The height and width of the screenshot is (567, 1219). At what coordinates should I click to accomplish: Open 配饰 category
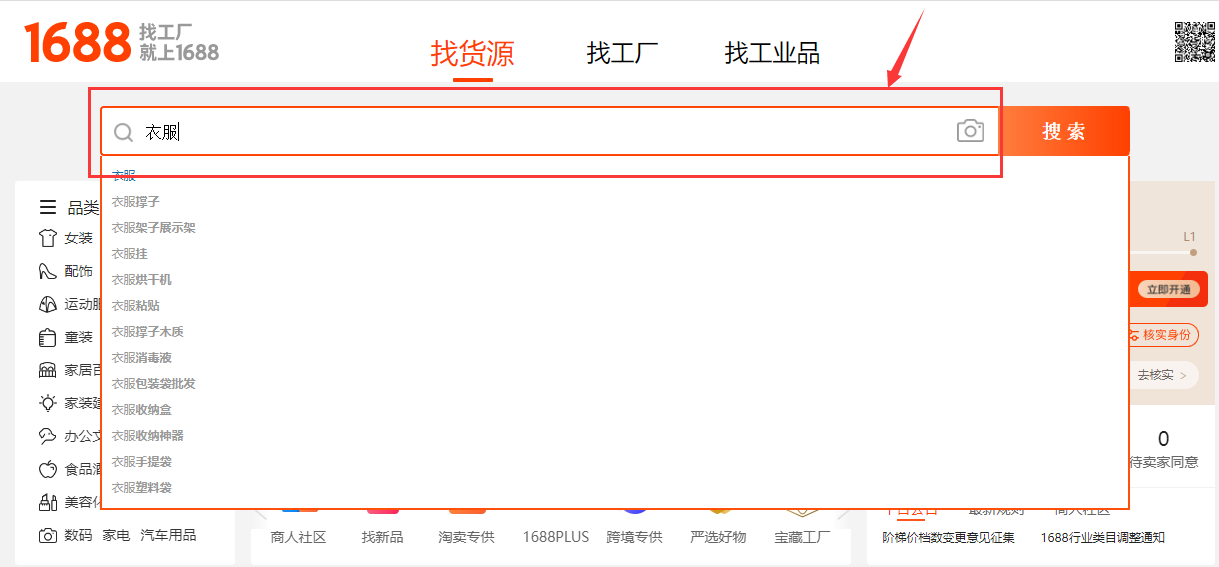[78, 271]
